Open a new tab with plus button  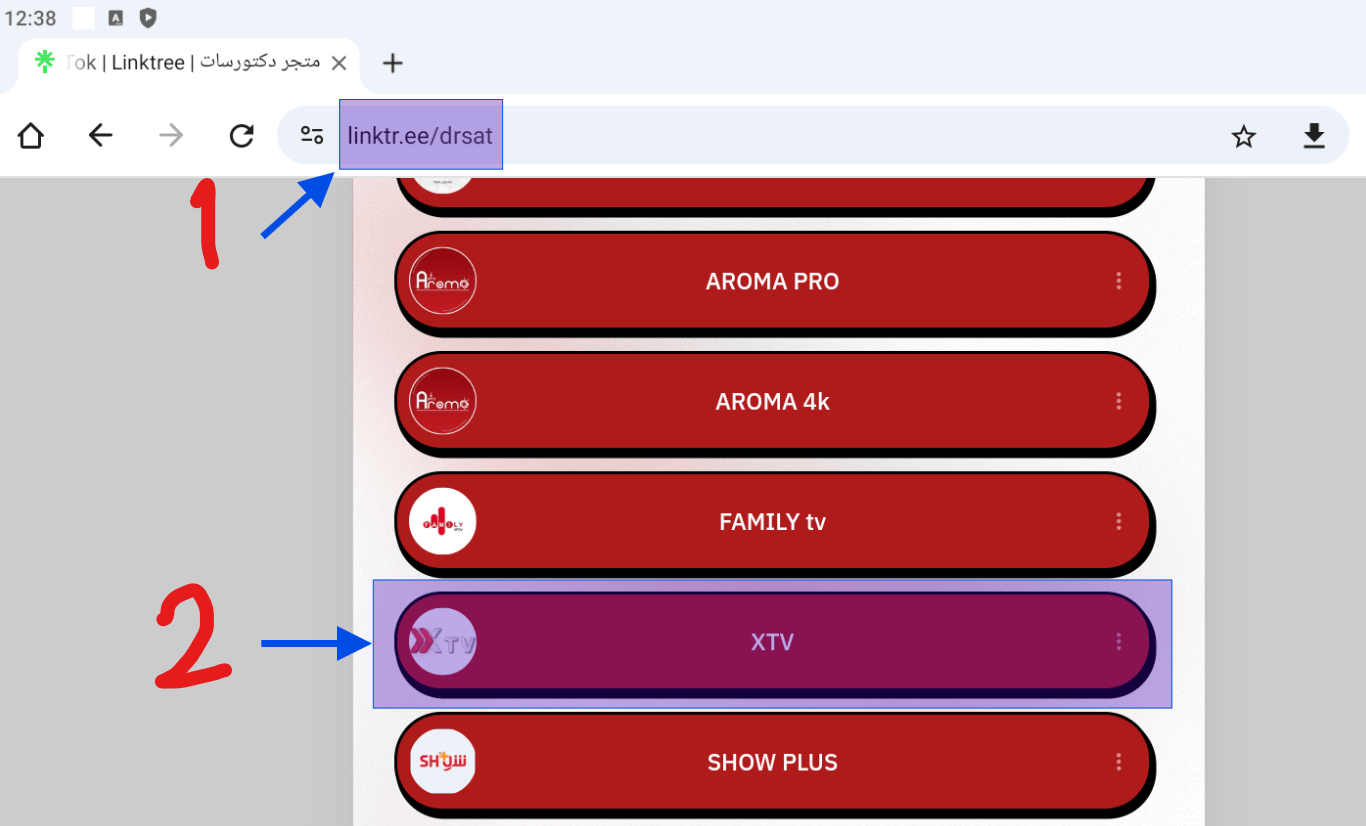click(x=393, y=63)
